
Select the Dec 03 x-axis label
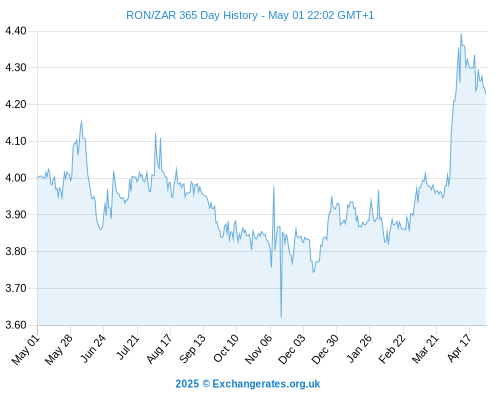(x=292, y=349)
